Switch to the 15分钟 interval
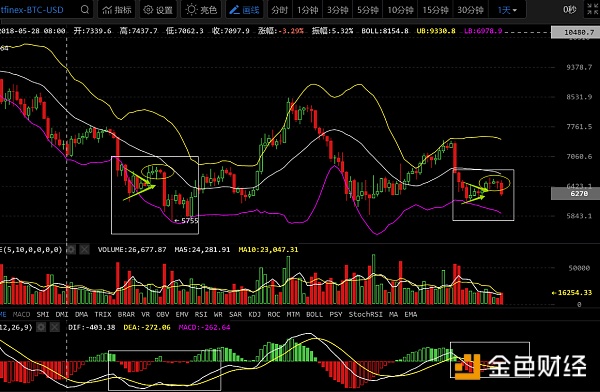The image size is (600, 392). (435, 10)
